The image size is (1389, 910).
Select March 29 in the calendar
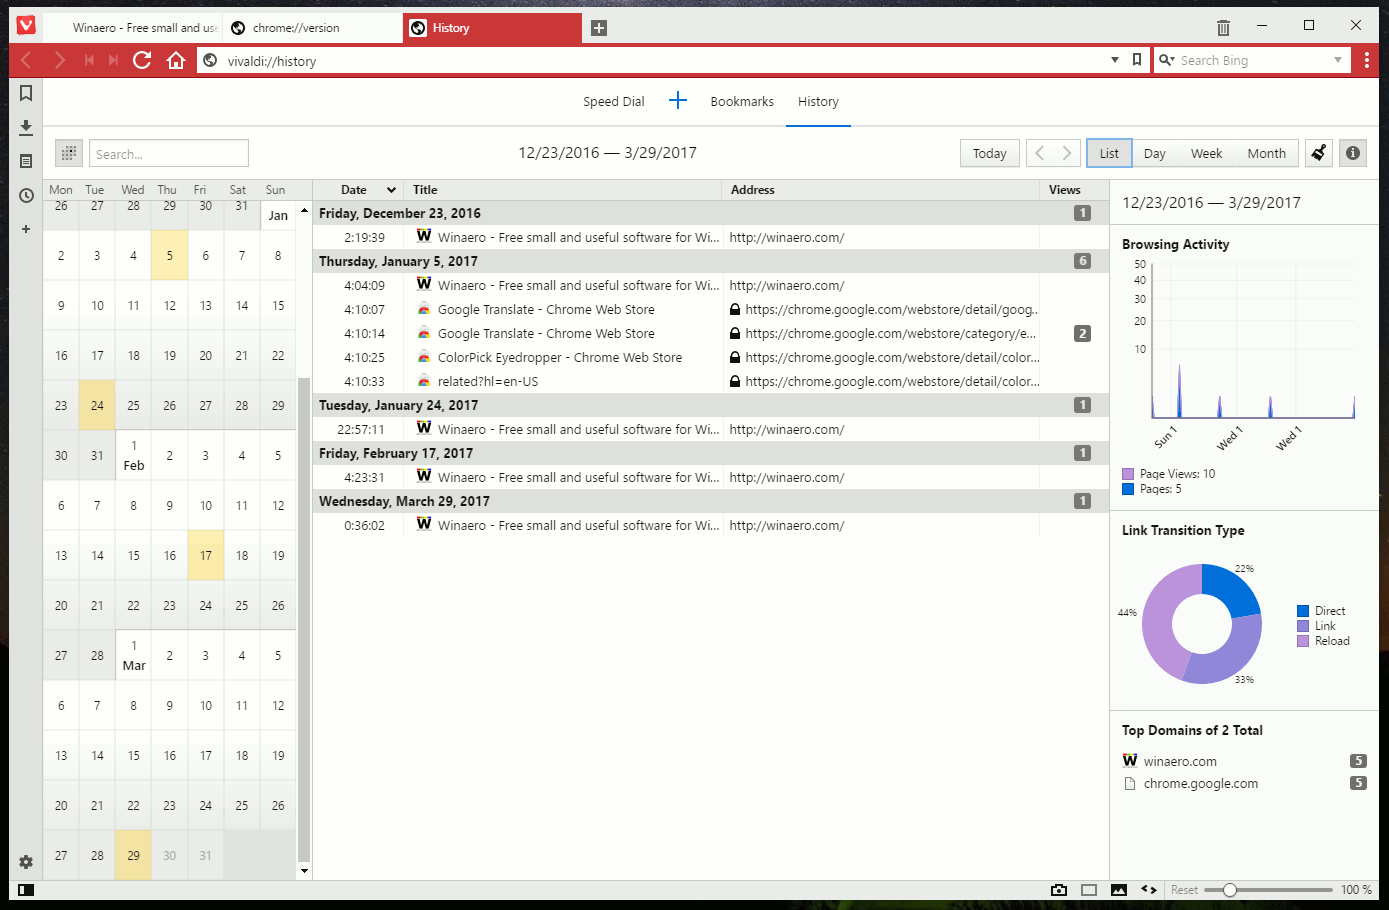click(x=133, y=855)
